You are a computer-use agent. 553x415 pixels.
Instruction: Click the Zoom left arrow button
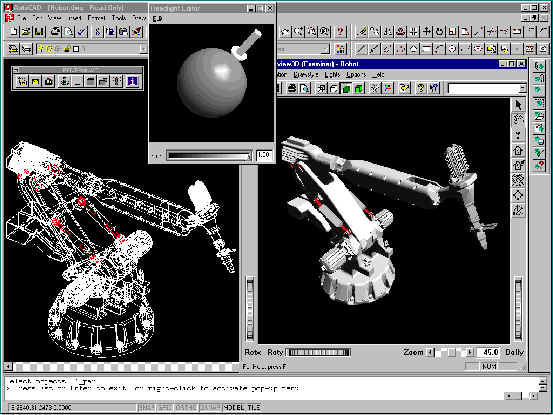[430, 352]
